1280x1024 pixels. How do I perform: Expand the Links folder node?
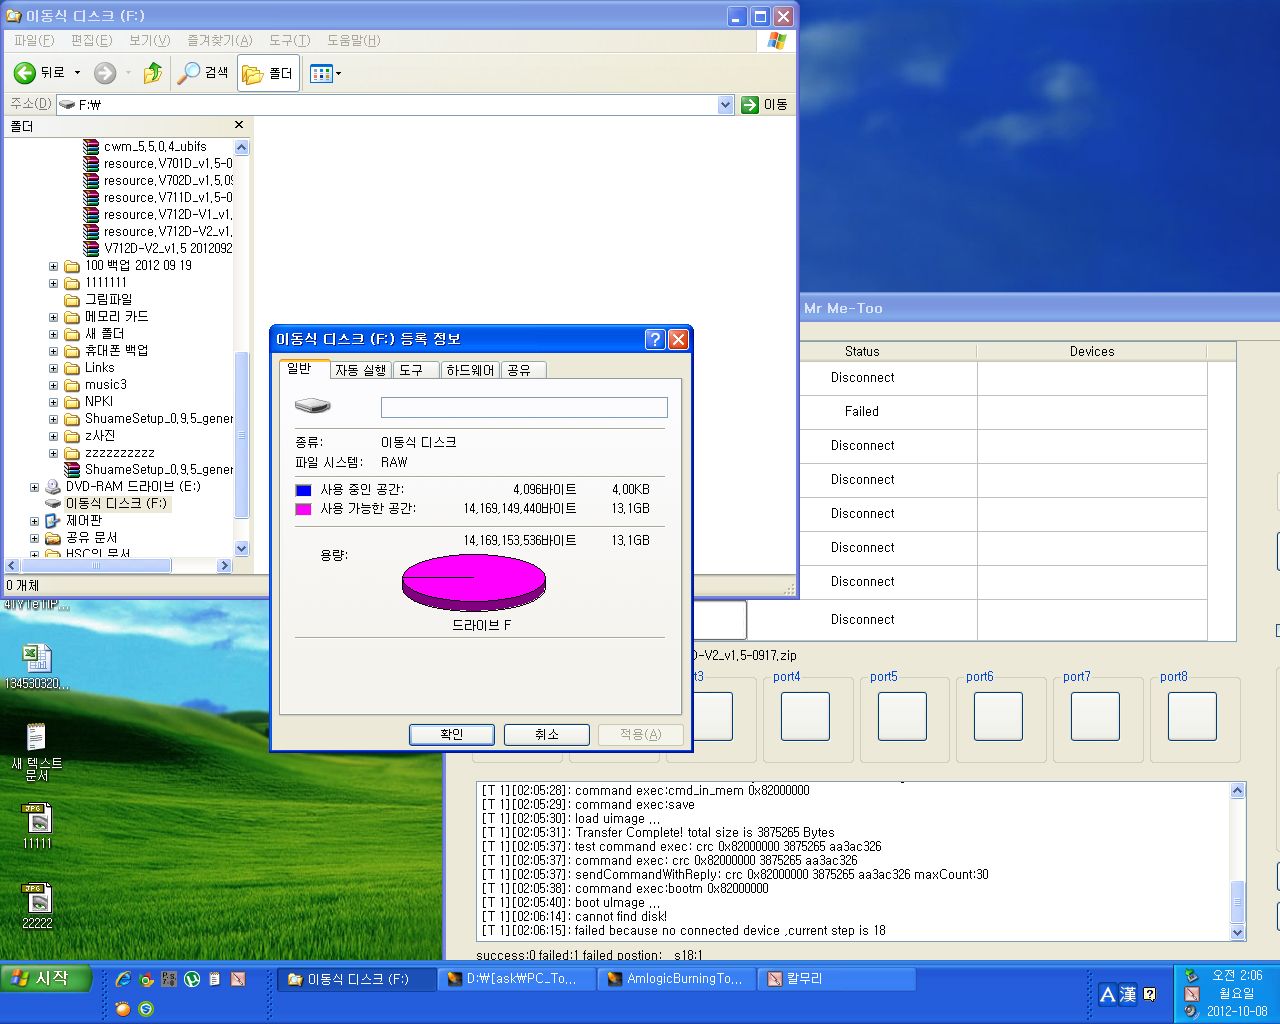click(53, 369)
